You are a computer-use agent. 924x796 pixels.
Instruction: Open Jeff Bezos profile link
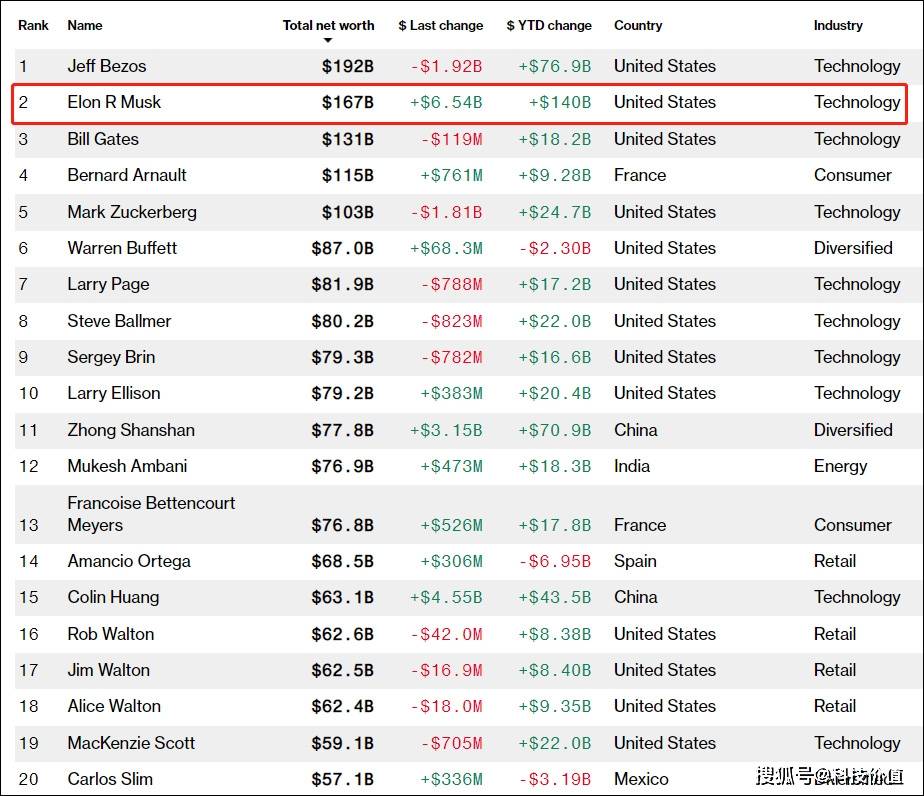[x=107, y=66]
